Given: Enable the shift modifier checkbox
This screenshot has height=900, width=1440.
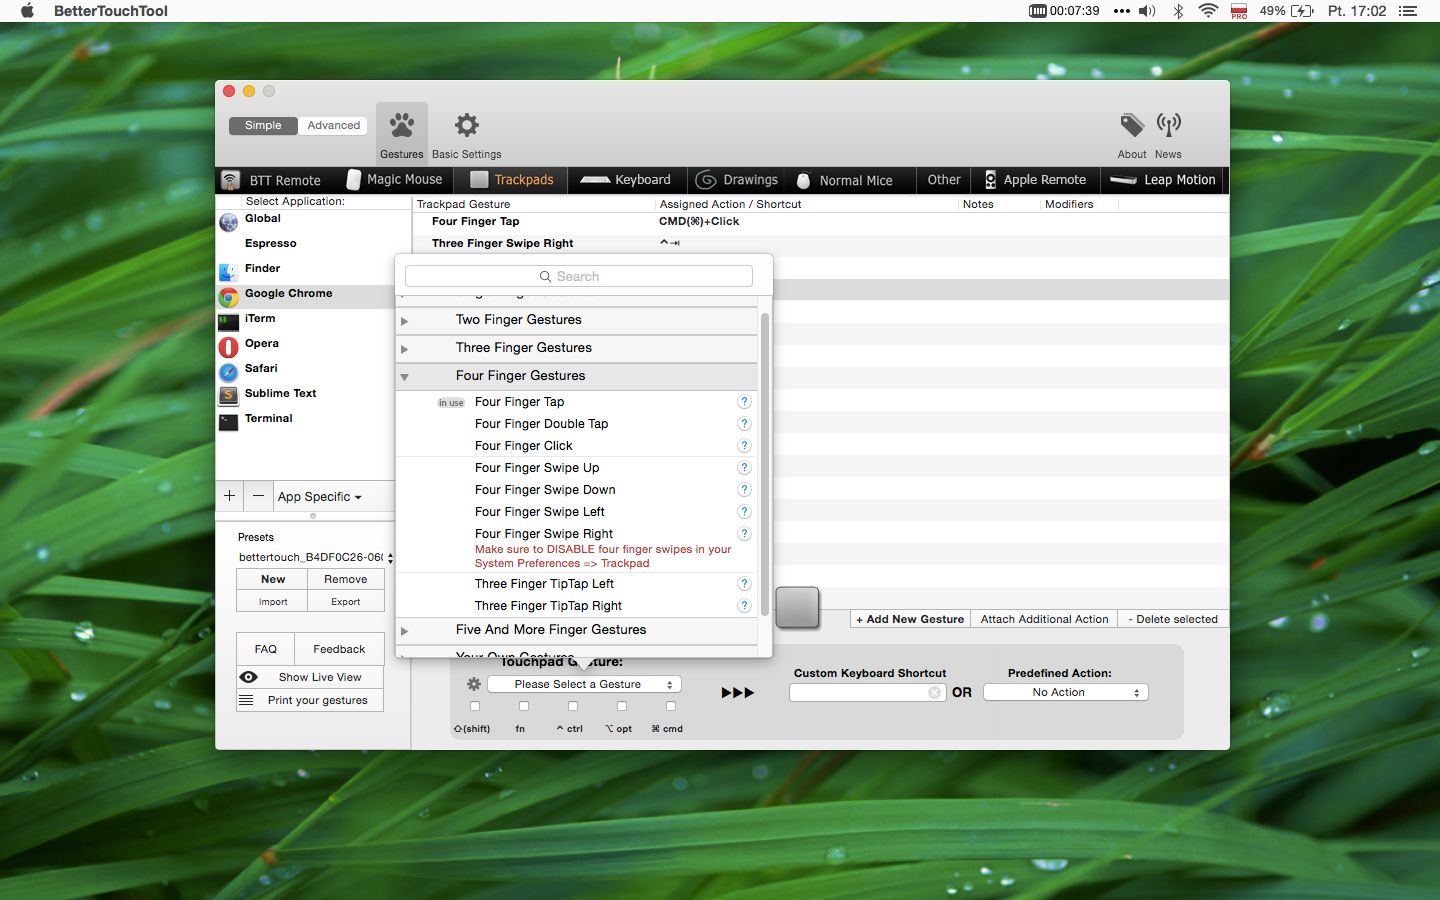Looking at the screenshot, I should click(x=475, y=707).
